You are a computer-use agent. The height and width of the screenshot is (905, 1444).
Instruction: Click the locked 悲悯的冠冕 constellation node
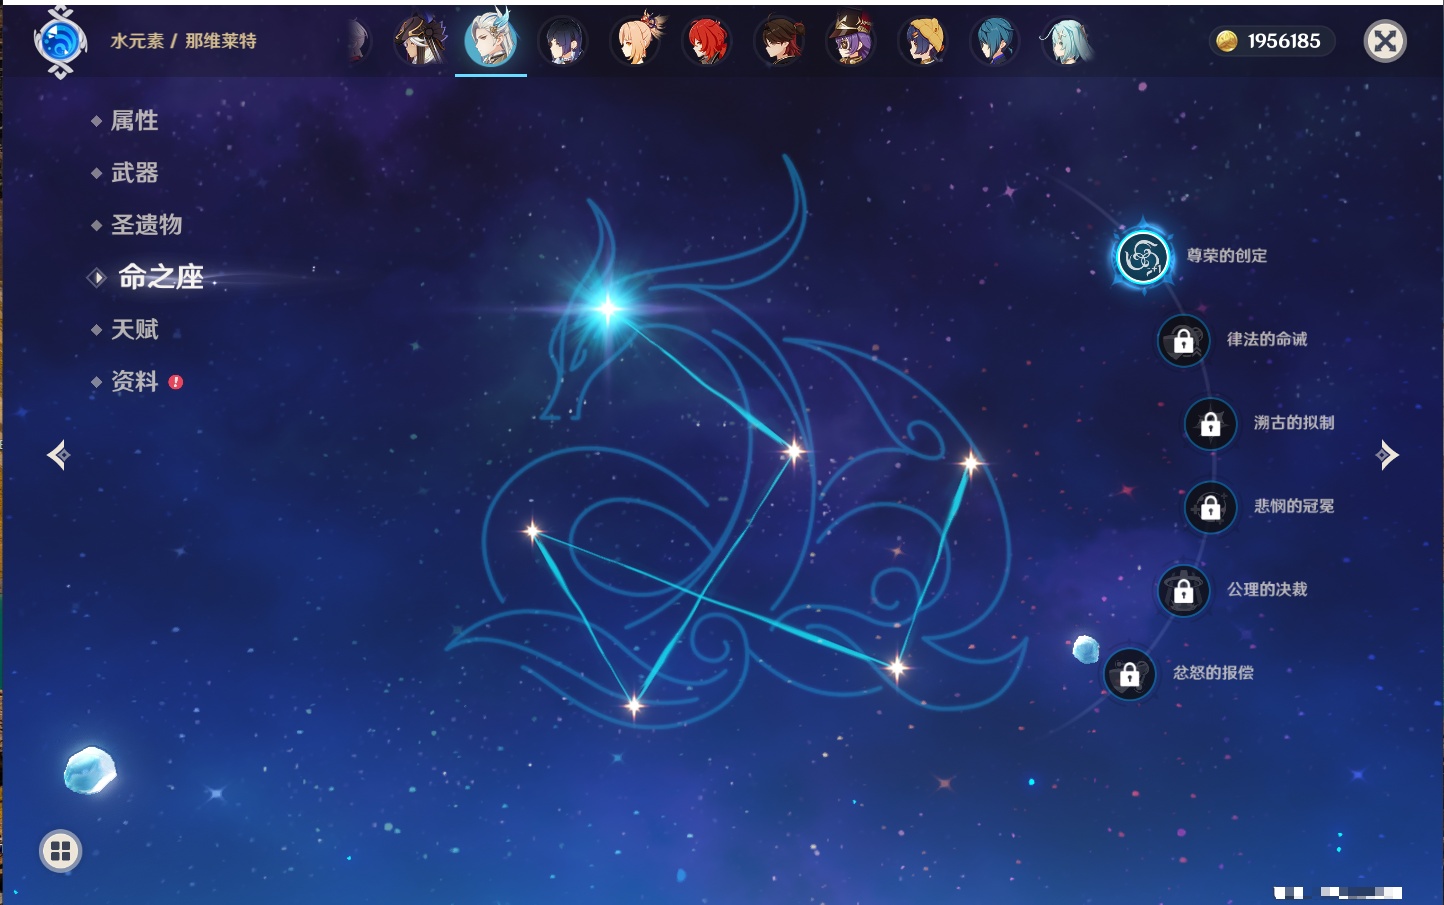point(1210,508)
